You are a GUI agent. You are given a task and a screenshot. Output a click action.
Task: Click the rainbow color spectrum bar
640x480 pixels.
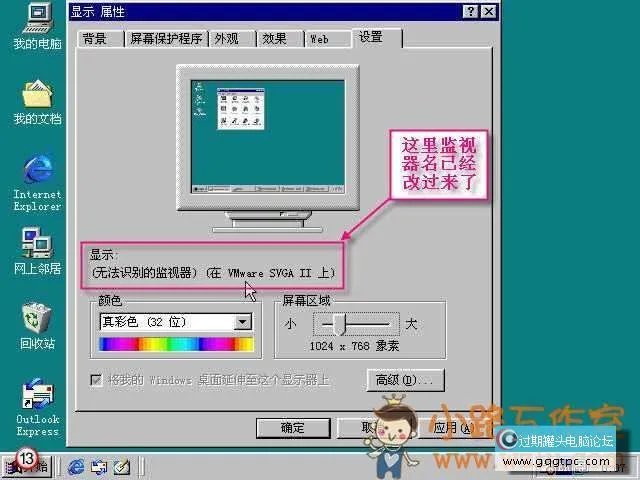(176, 344)
